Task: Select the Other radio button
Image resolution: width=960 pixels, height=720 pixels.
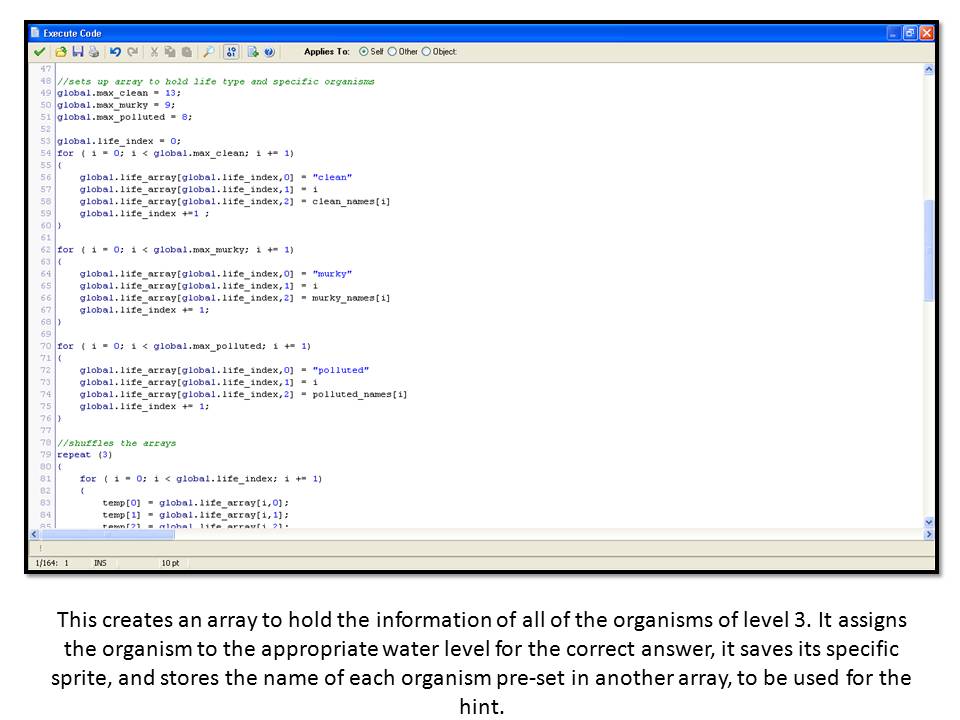Action: click(x=392, y=52)
